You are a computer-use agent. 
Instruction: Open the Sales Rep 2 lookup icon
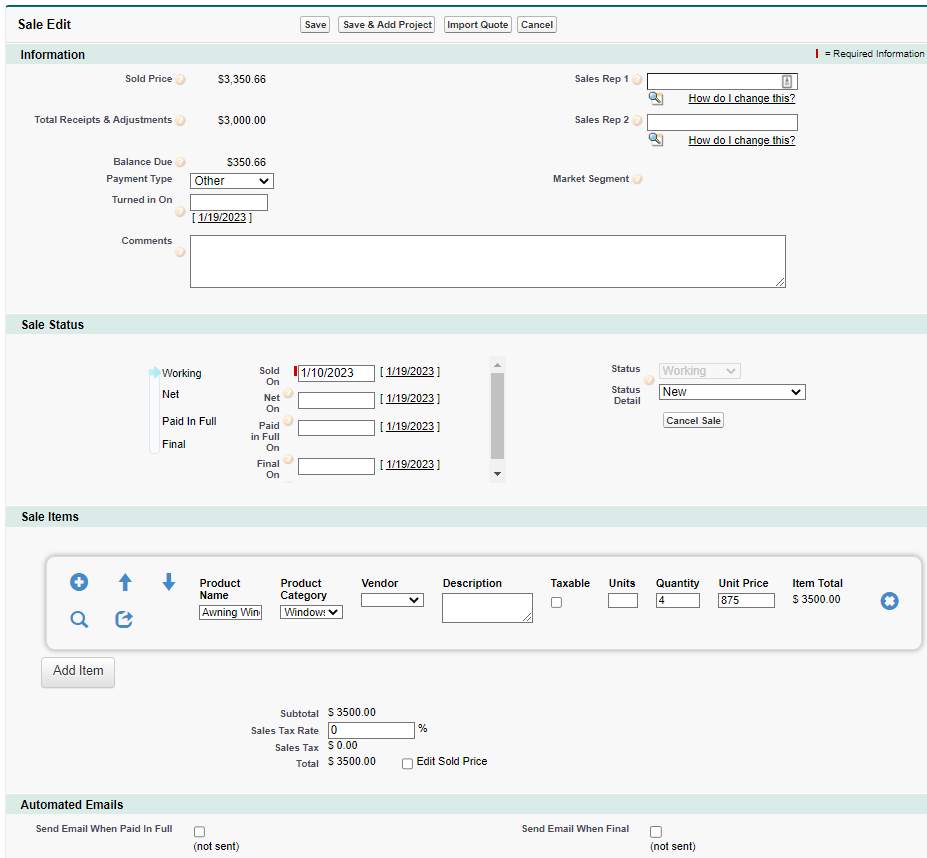click(x=656, y=140)
